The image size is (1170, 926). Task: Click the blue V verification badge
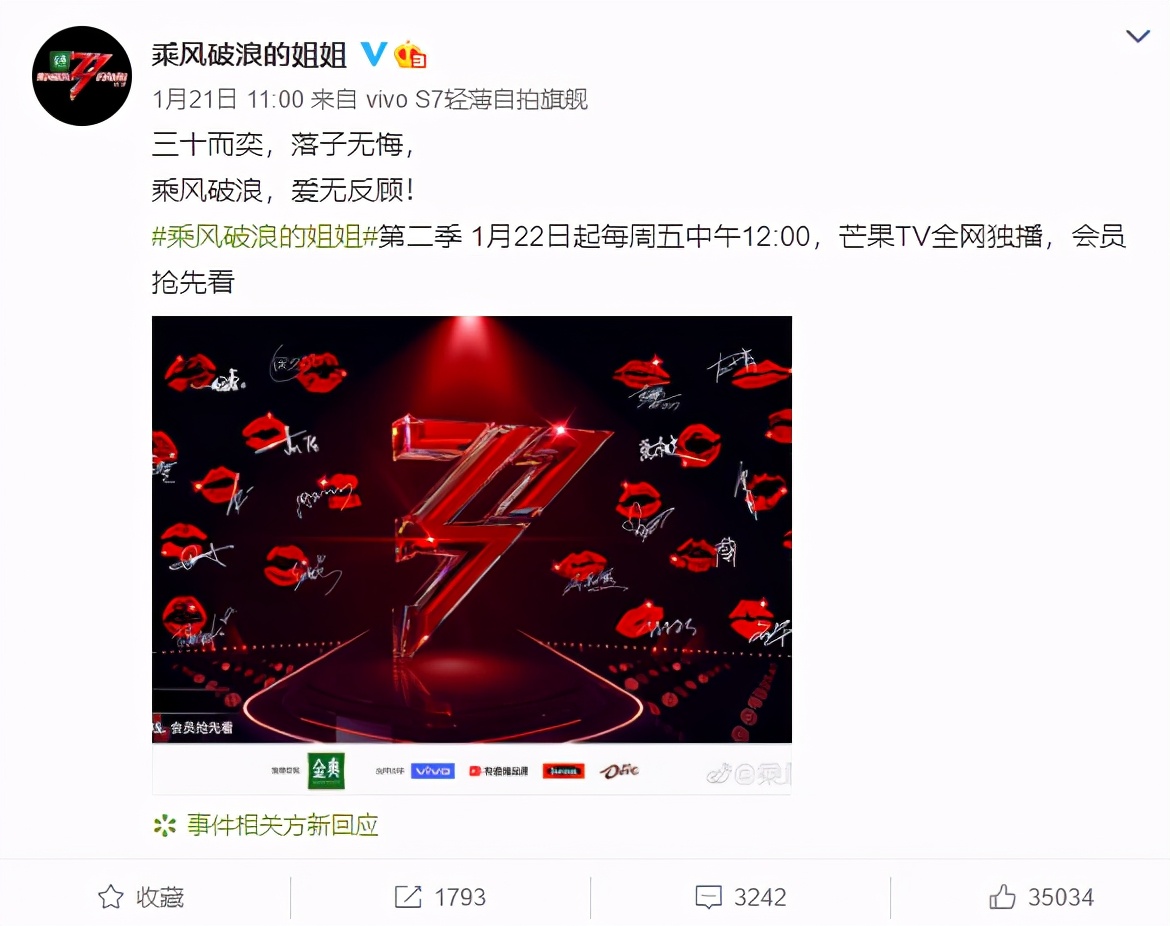click(373, 54)
